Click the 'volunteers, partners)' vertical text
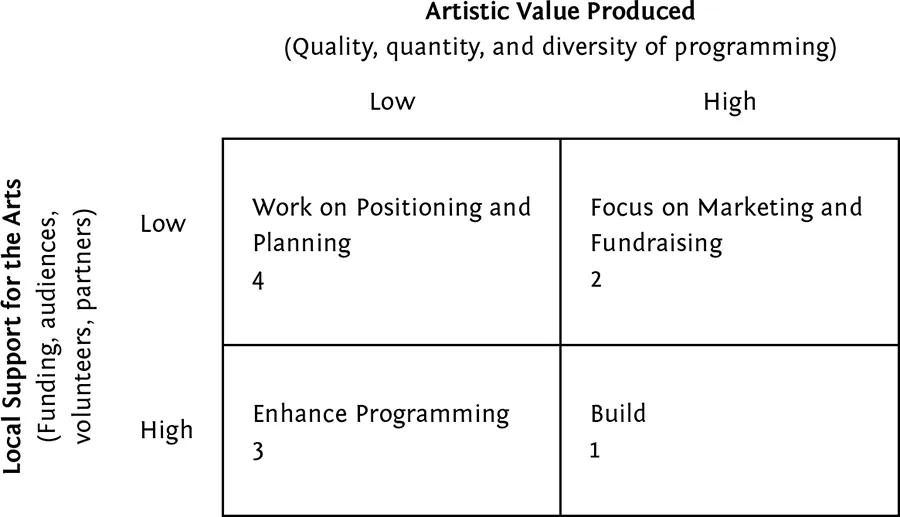Image resolution: width=900 pixels, height=517 pixels. 84,325
